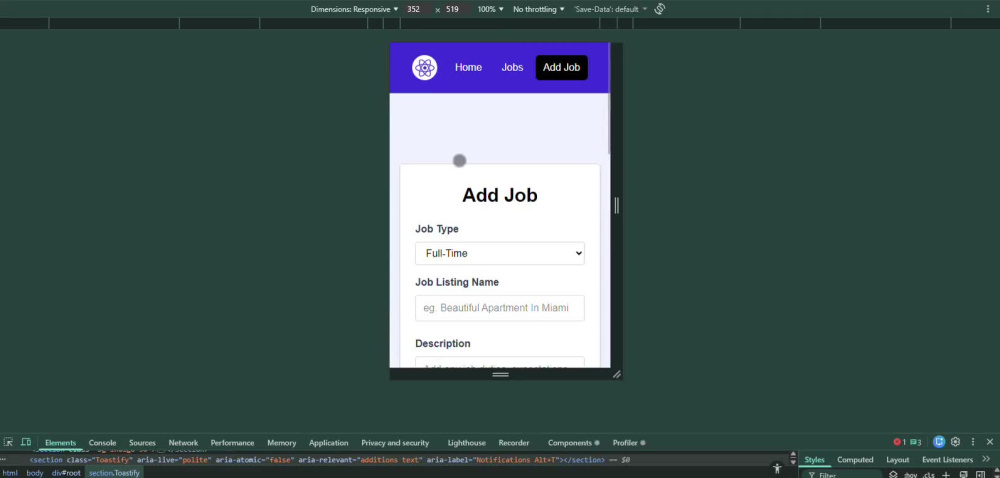Open the DevTools customize three-dot menu
Screen dimensions: 1000x478
click(973, 442)
